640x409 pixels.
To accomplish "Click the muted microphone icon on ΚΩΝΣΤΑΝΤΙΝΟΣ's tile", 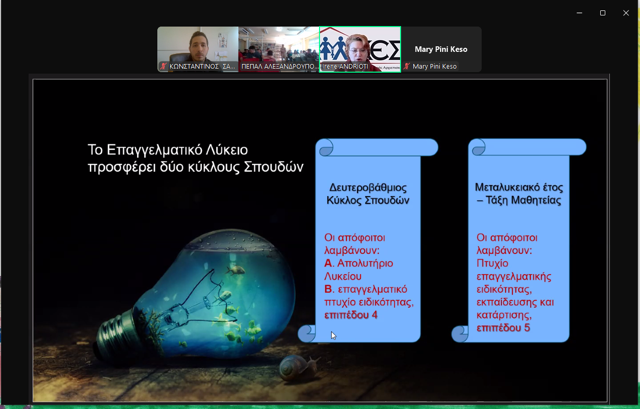I will 164,67.
